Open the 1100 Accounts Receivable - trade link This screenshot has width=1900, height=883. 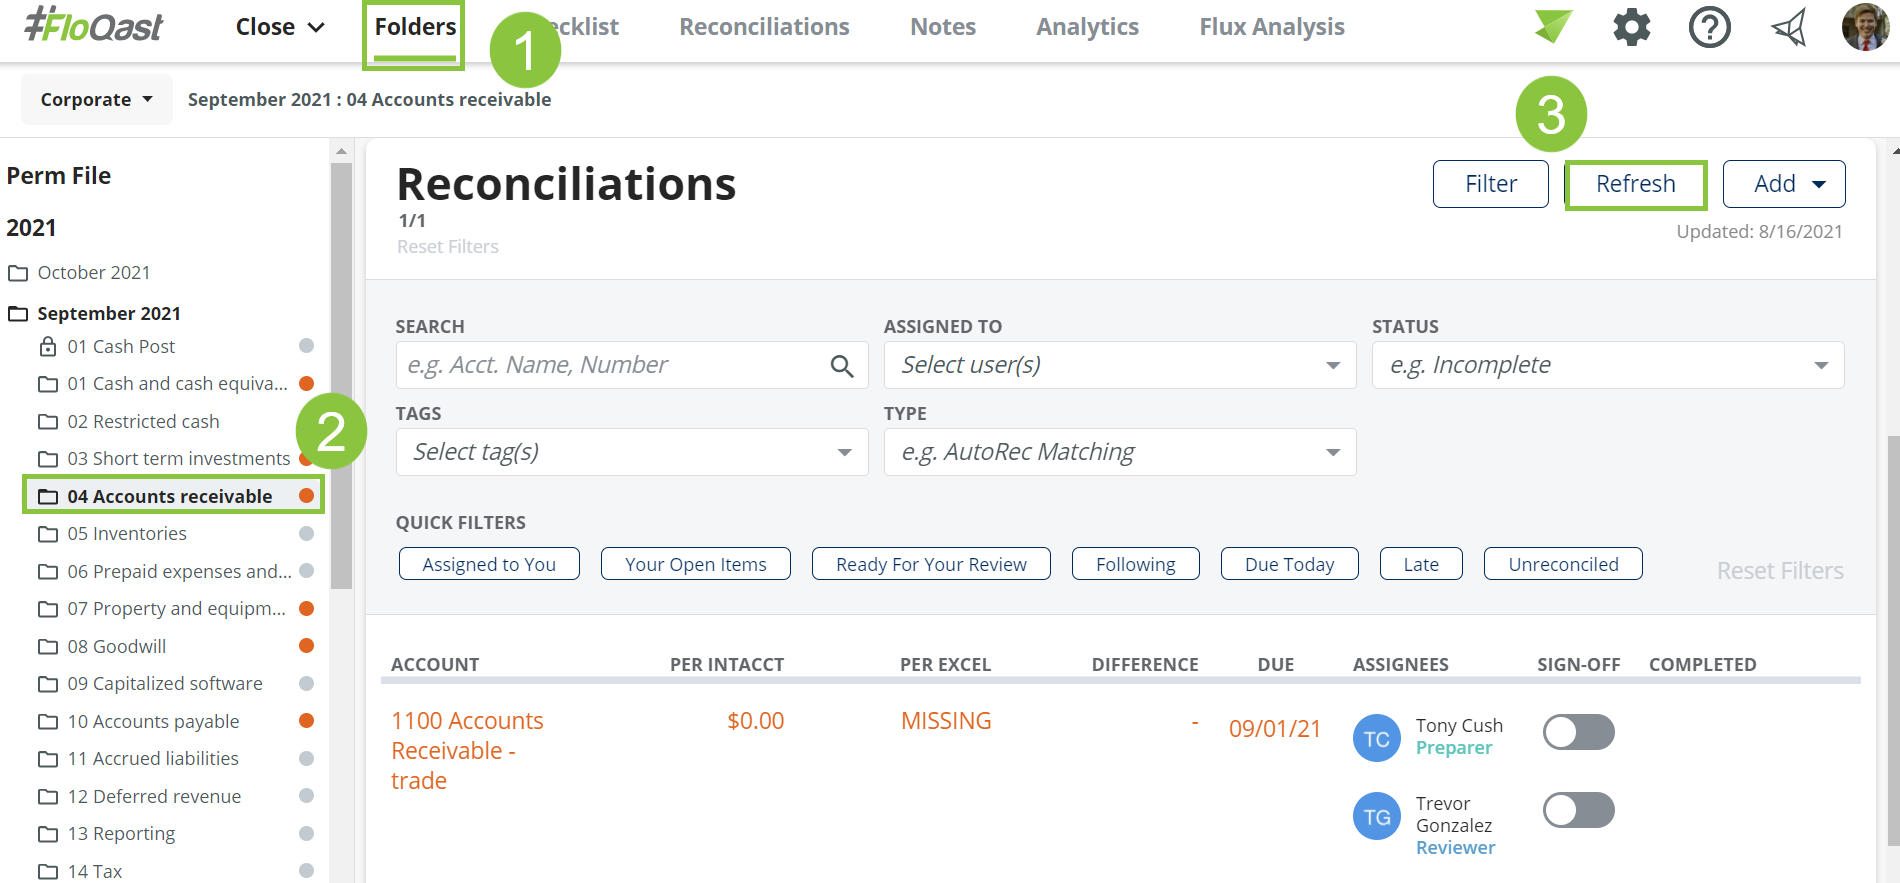[467, 750]
